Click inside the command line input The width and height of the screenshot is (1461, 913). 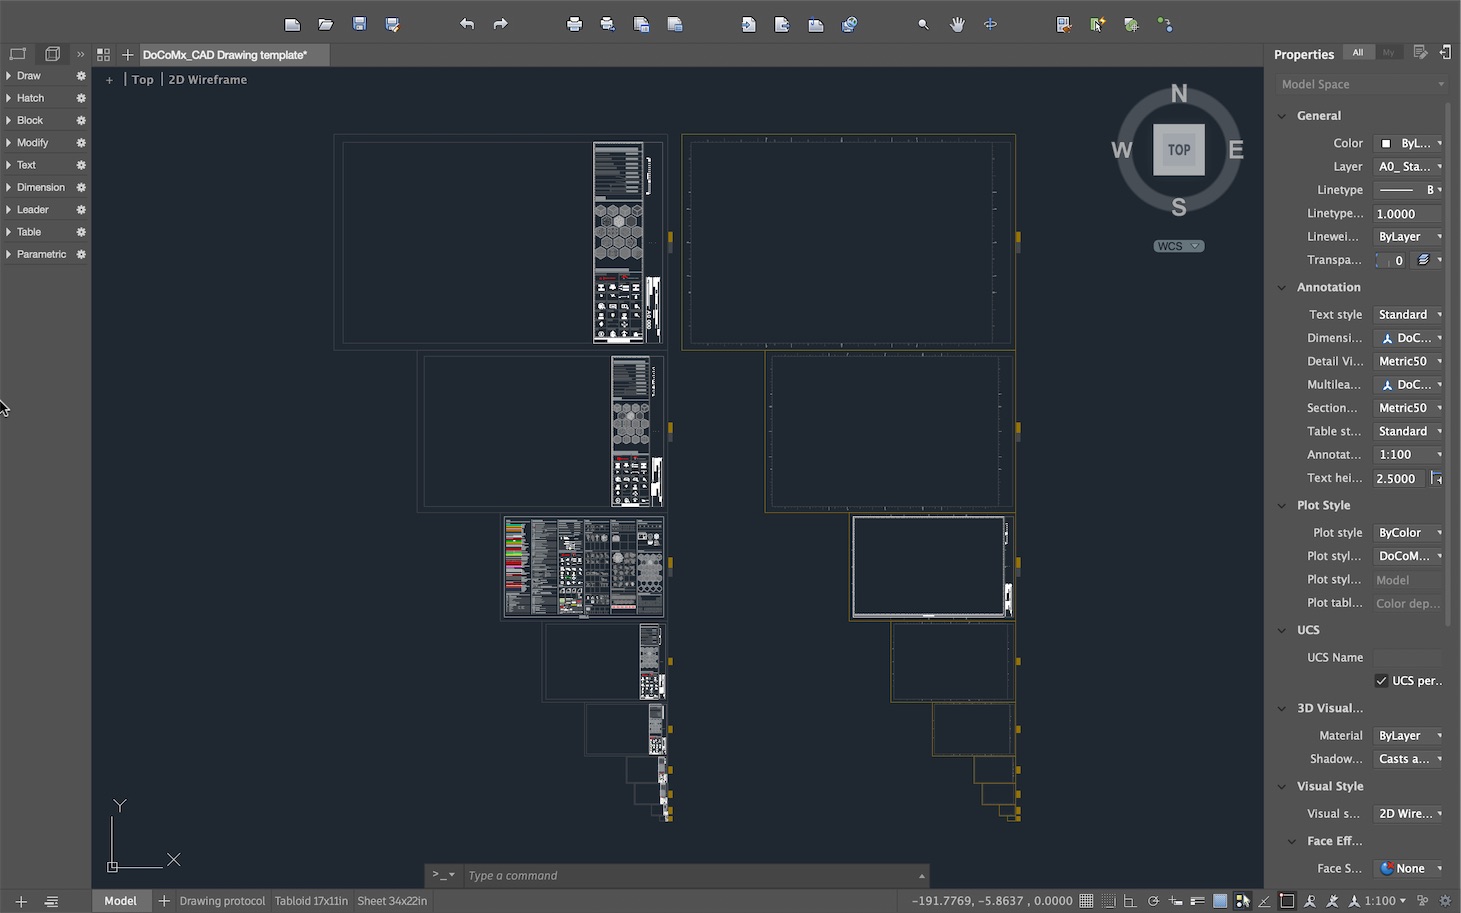tap(650, 875)
